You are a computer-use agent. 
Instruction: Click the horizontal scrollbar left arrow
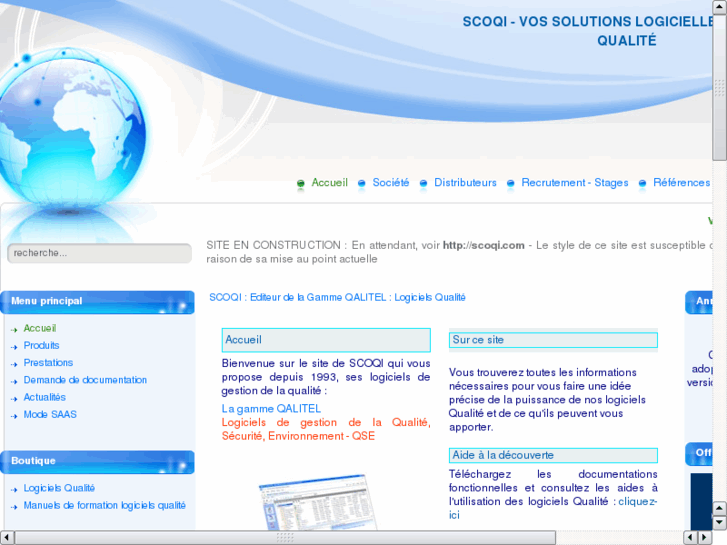click(7, 538)
